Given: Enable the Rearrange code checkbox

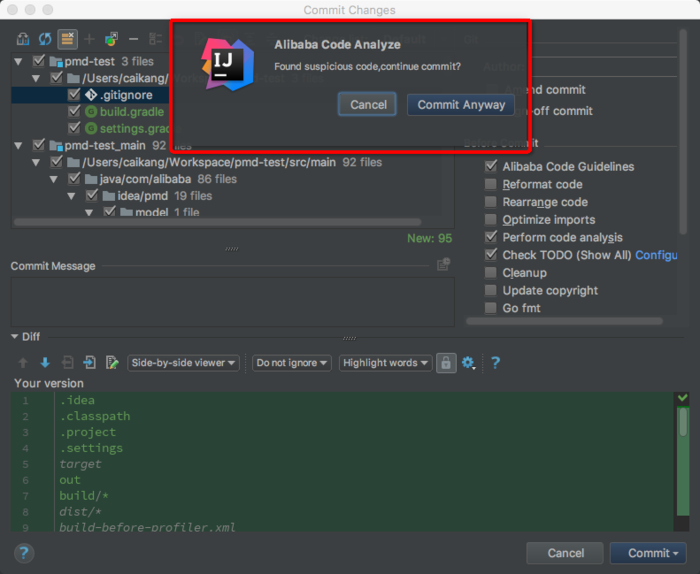Looking at the screenshot, I should pos(491,202).
